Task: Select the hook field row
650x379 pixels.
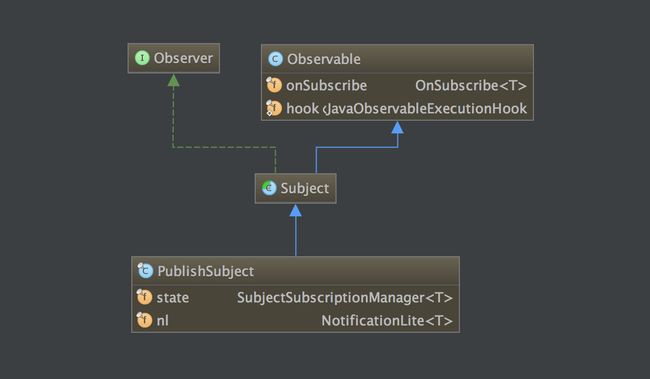Action: pos(397,108)
